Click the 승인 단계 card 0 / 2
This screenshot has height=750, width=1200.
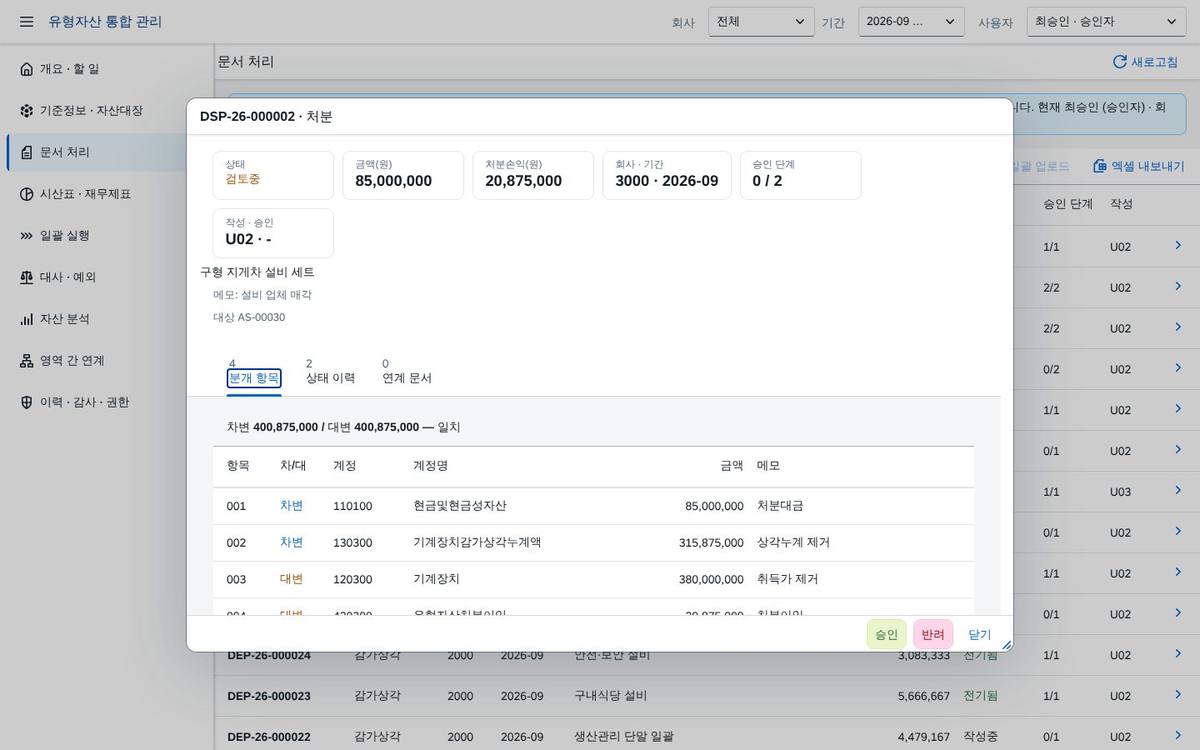pyautogui.click(x=801, y=175)
